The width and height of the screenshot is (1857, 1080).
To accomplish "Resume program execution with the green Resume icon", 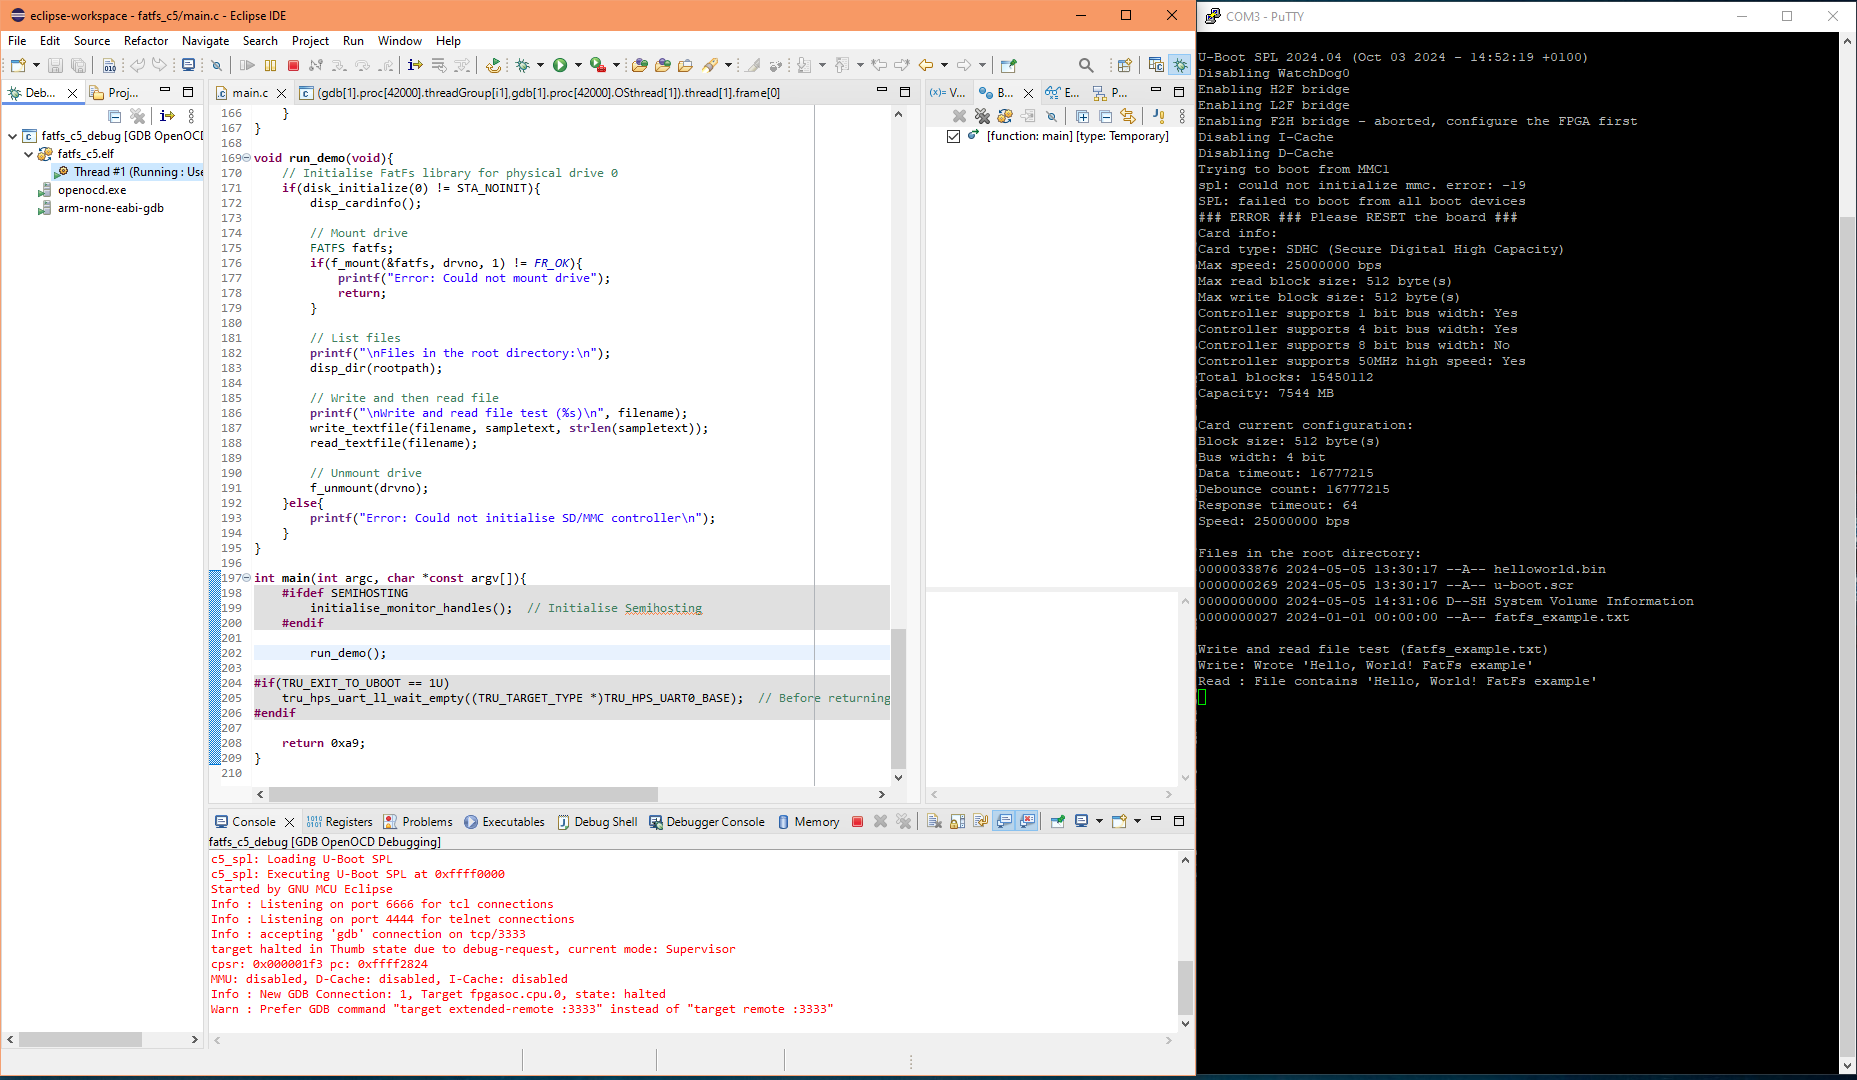I will click(x=247, y=65).
